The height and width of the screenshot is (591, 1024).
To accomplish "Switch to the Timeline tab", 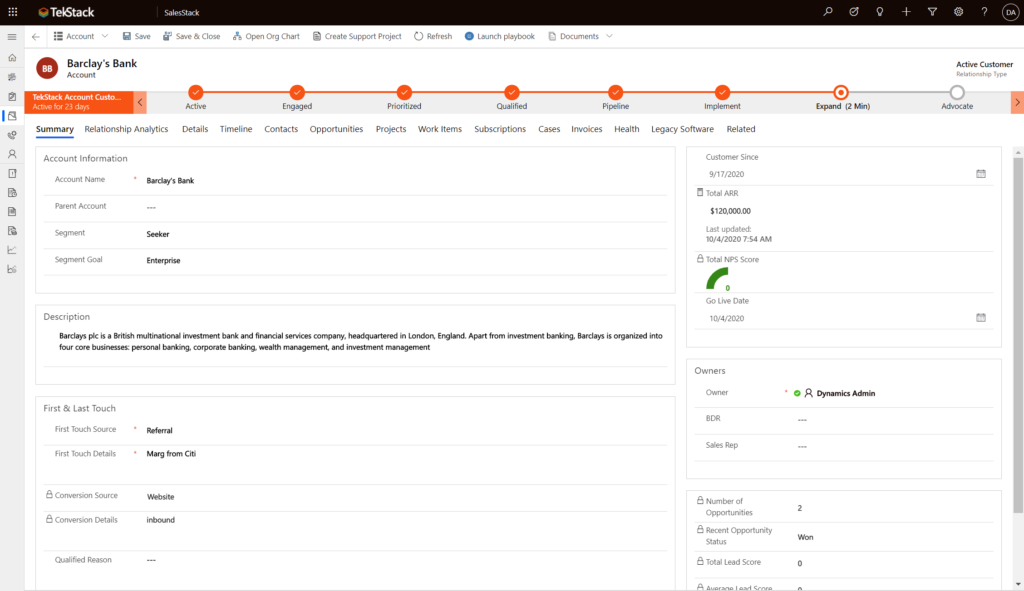I will click(x=236, y=129).
